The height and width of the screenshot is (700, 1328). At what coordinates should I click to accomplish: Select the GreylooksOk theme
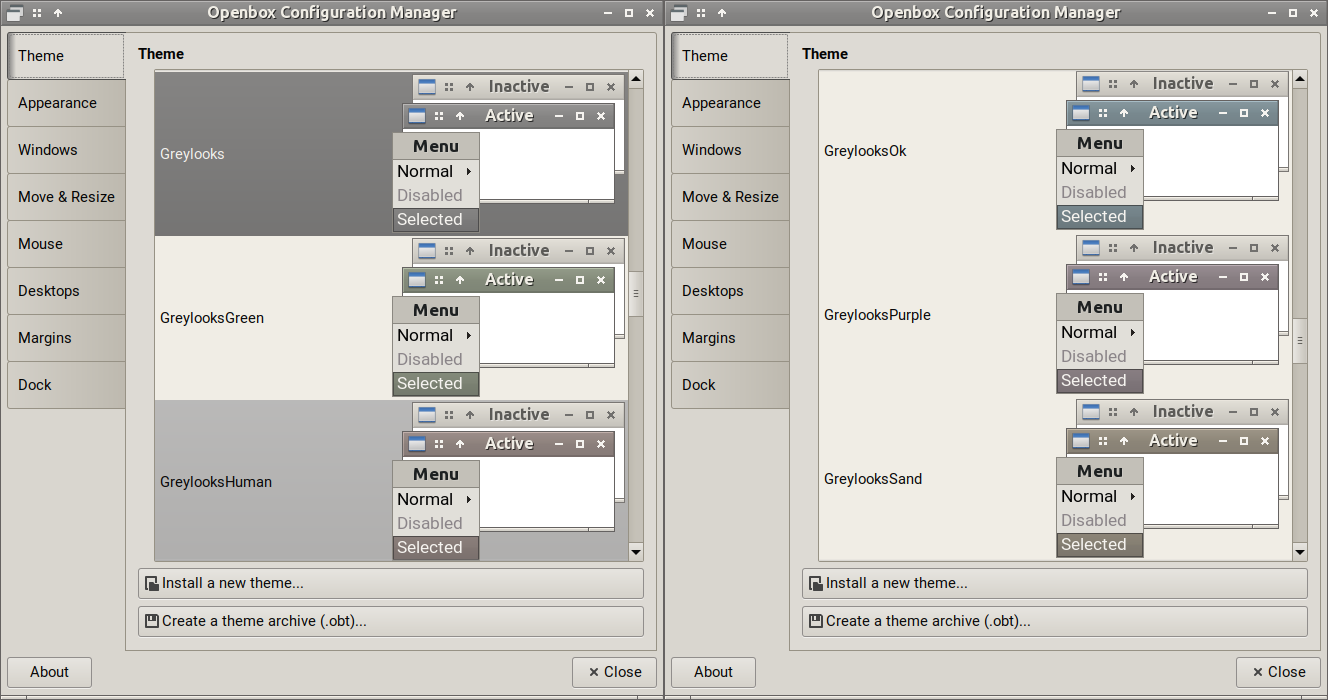point(1055,151)
